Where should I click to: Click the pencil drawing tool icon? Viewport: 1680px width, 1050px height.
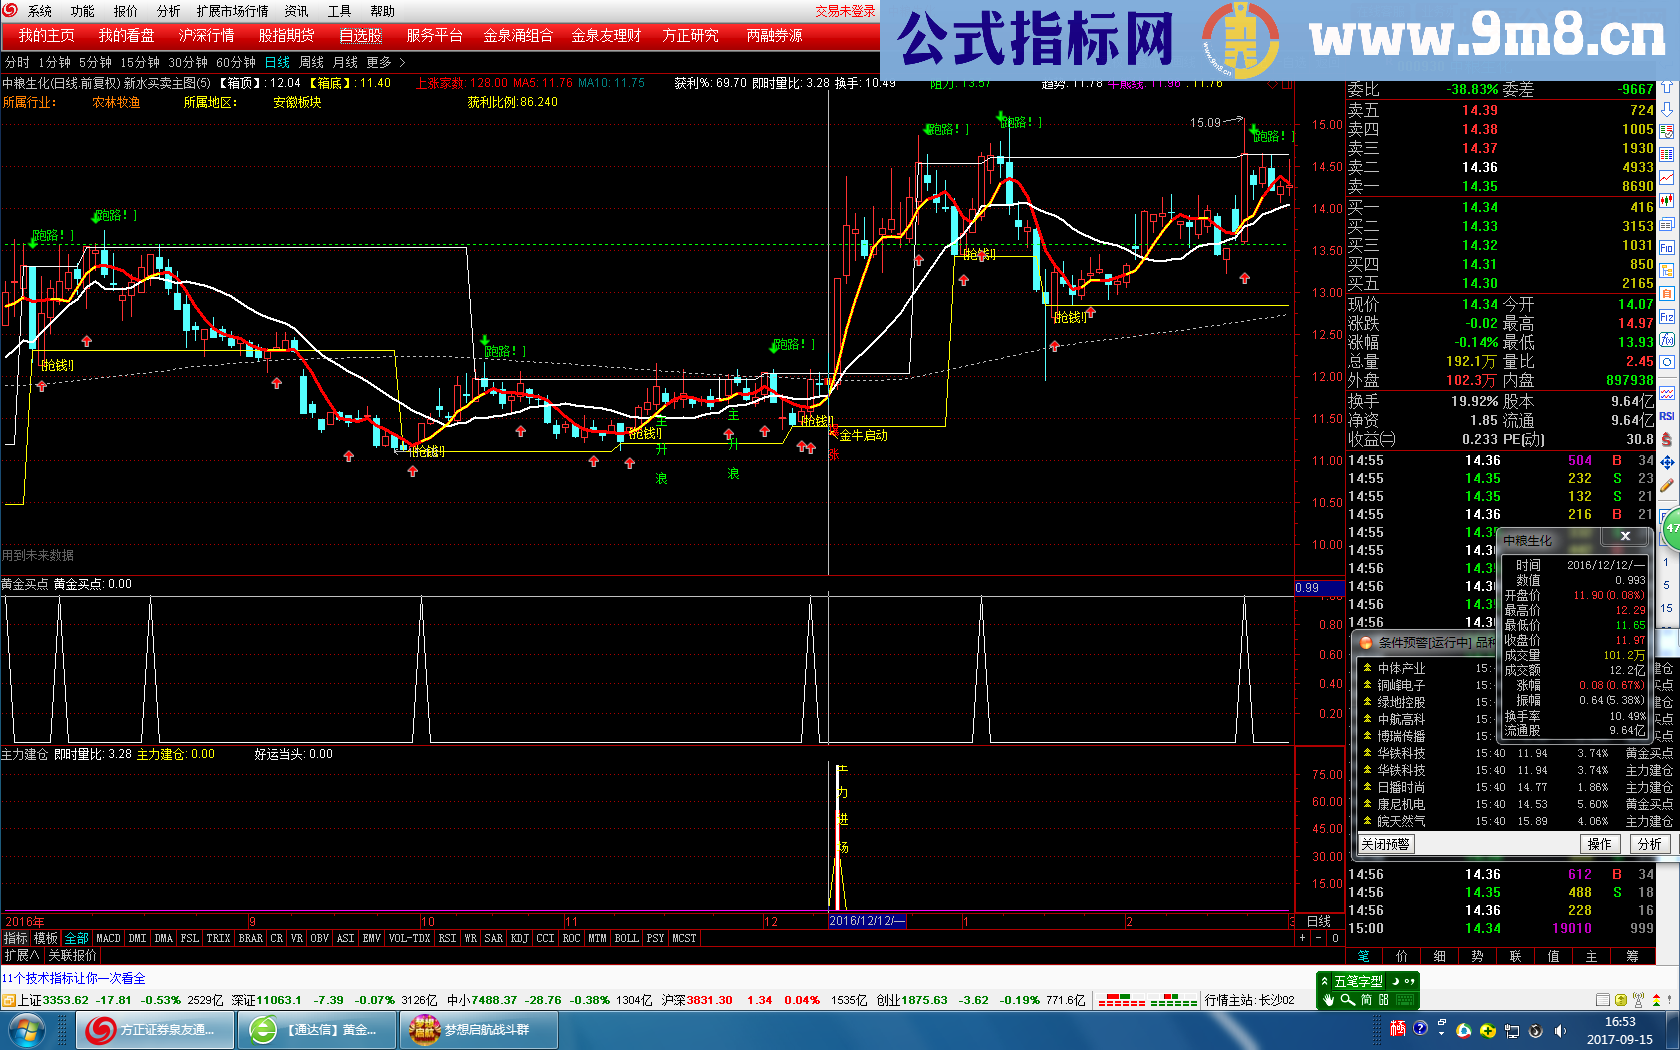point(1667,486)
